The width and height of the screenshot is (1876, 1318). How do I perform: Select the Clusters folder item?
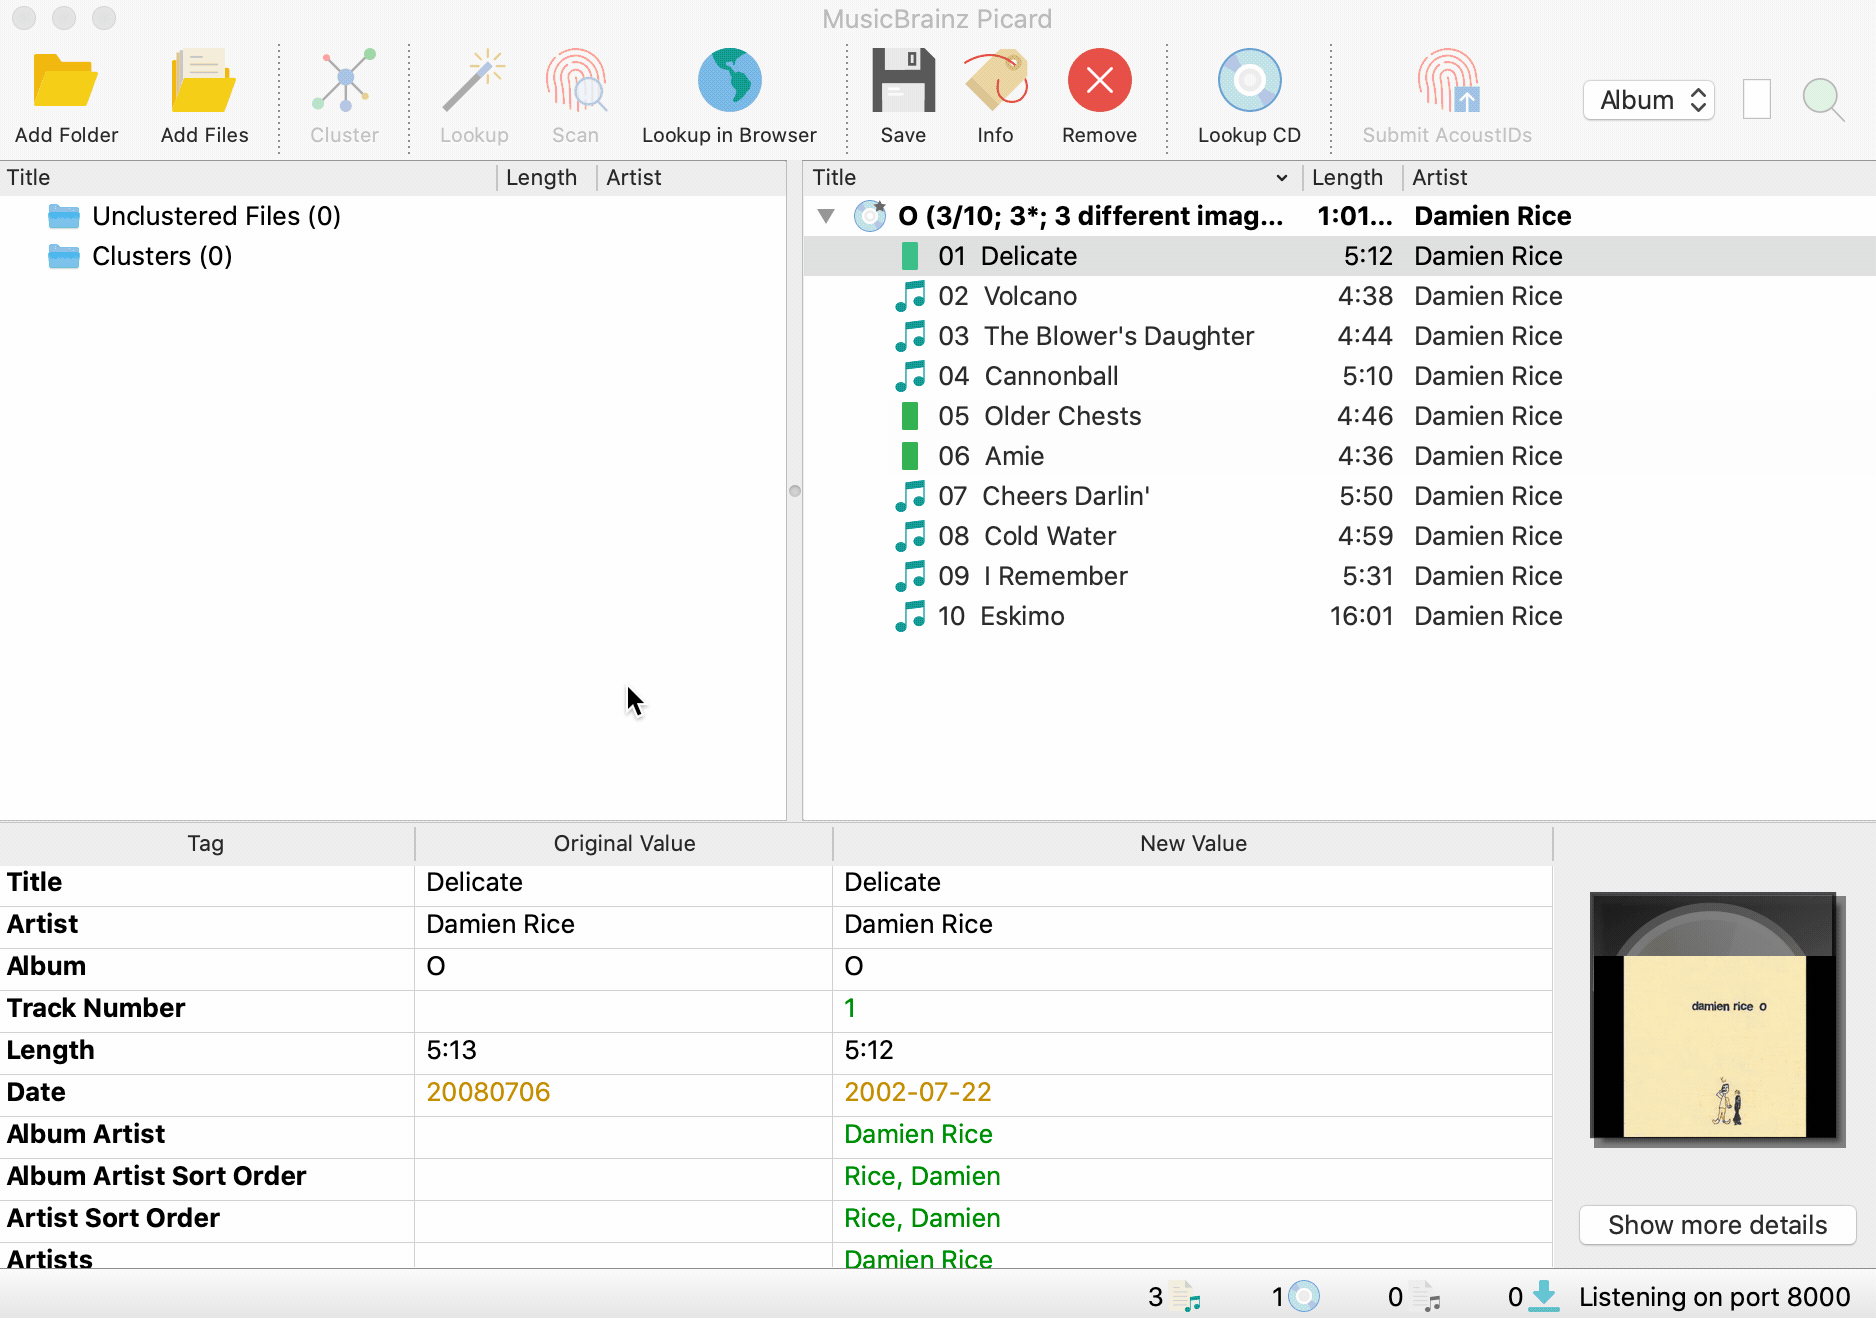pos(162,256)
